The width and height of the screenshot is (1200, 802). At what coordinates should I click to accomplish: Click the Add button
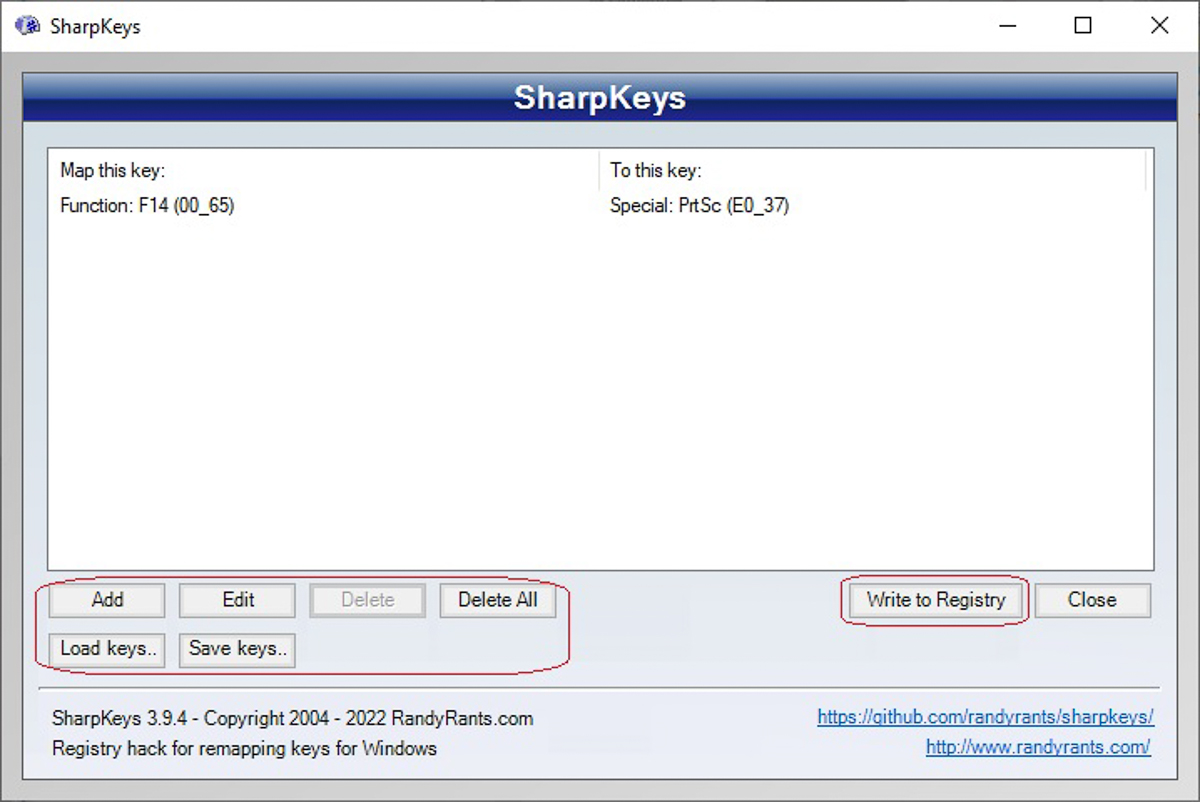pyautogui.click(x=107, y=600)
